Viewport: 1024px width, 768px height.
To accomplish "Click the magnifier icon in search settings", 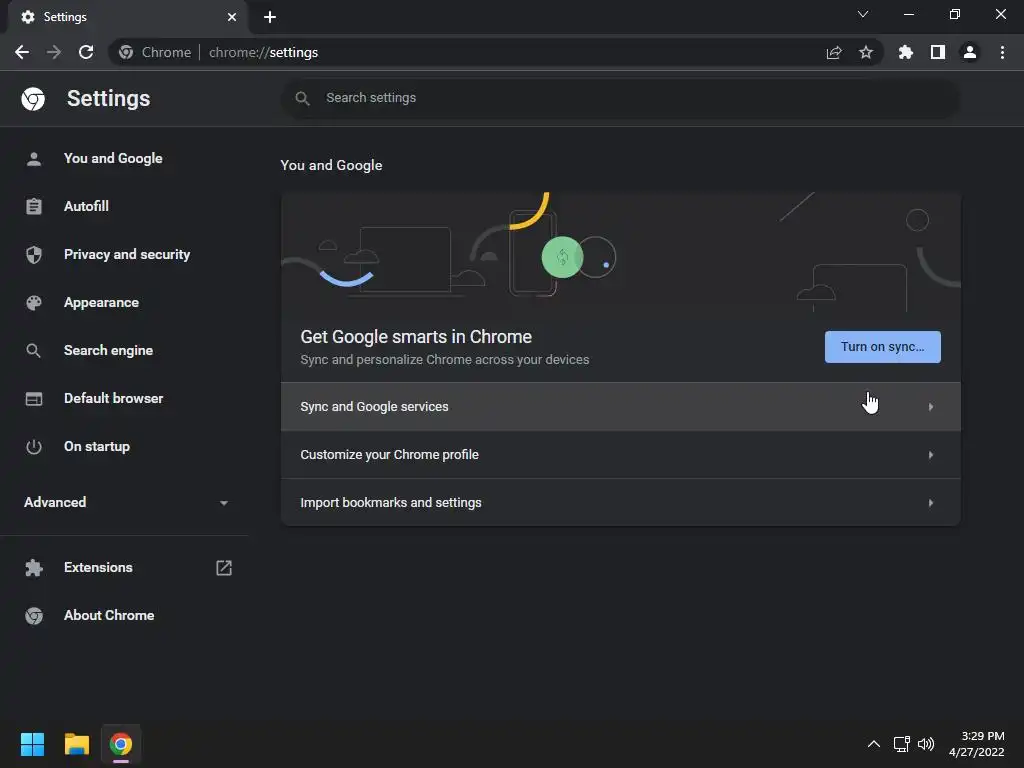I will 302,98.
